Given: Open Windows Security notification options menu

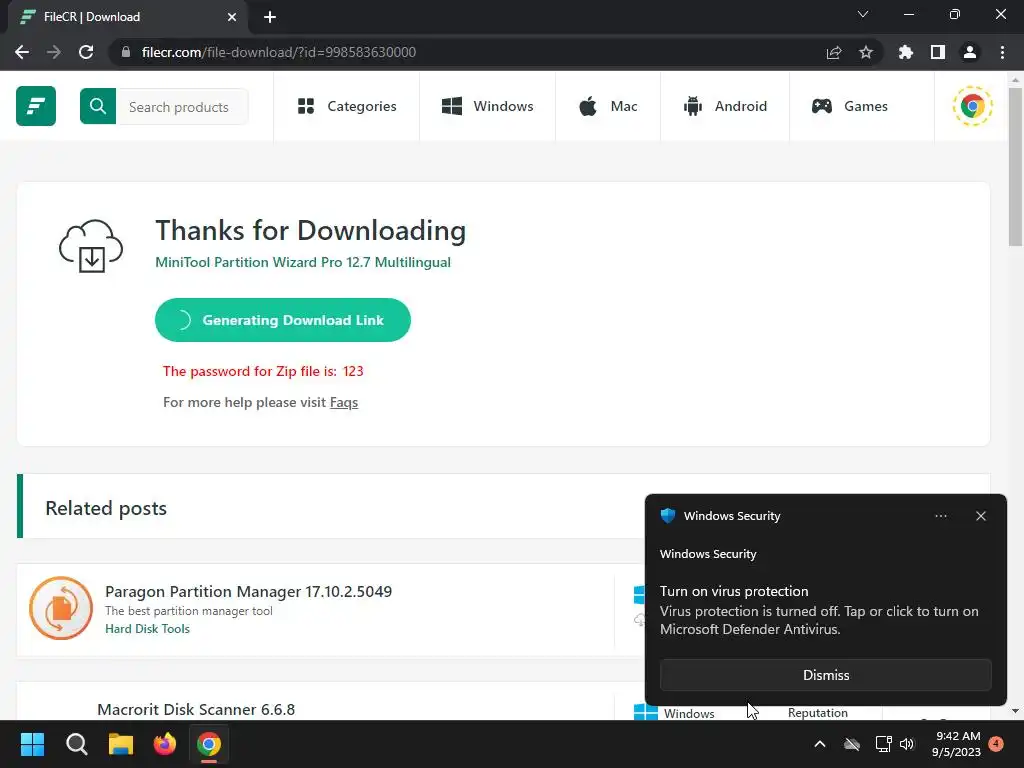Looking at the screenshot, I should click(x=940, y=516).
